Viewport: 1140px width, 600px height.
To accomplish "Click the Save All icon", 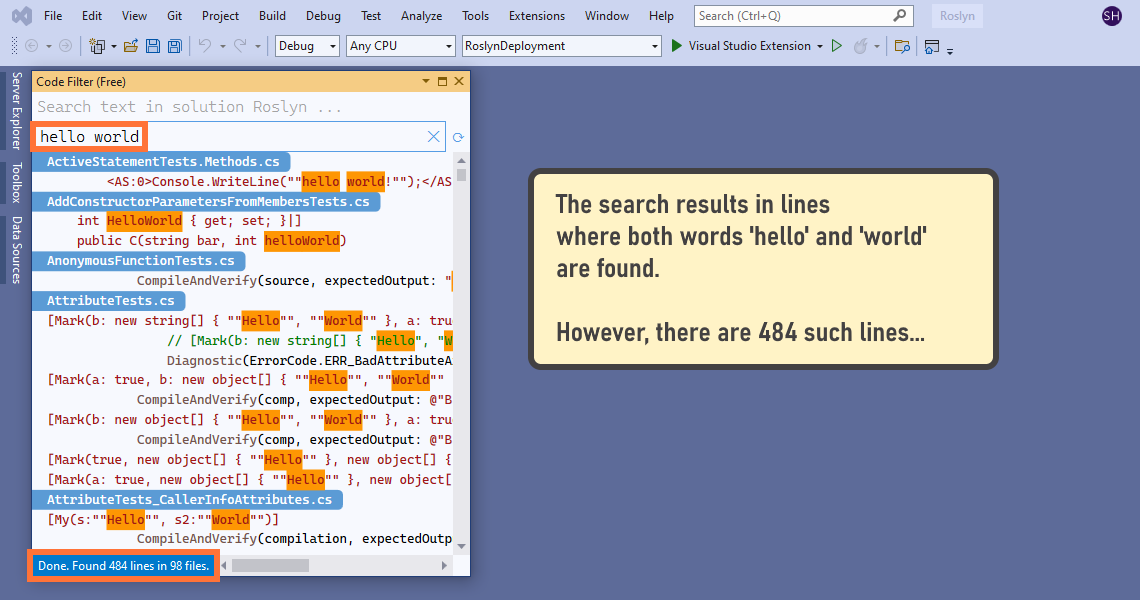I will (x=174, y=46).
